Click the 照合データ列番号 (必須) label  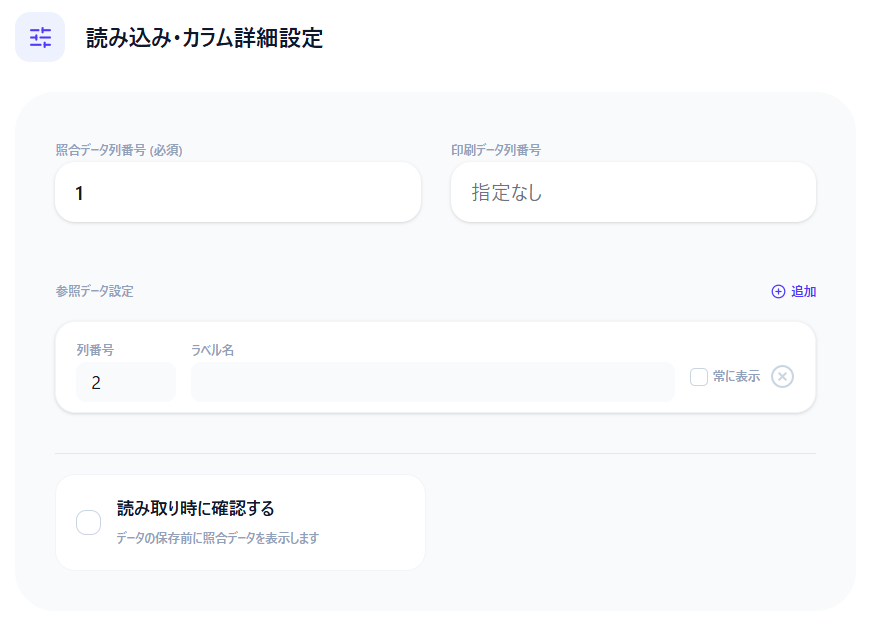[119, 150]
